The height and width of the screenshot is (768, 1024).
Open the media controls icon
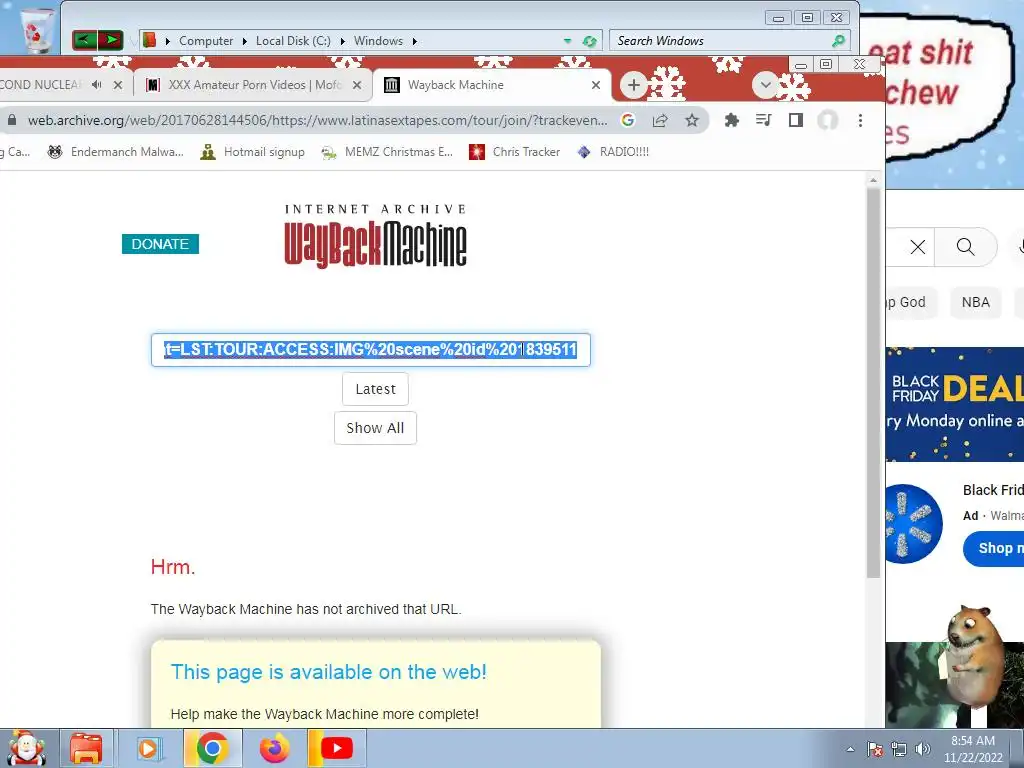click(x=763, y=120)
